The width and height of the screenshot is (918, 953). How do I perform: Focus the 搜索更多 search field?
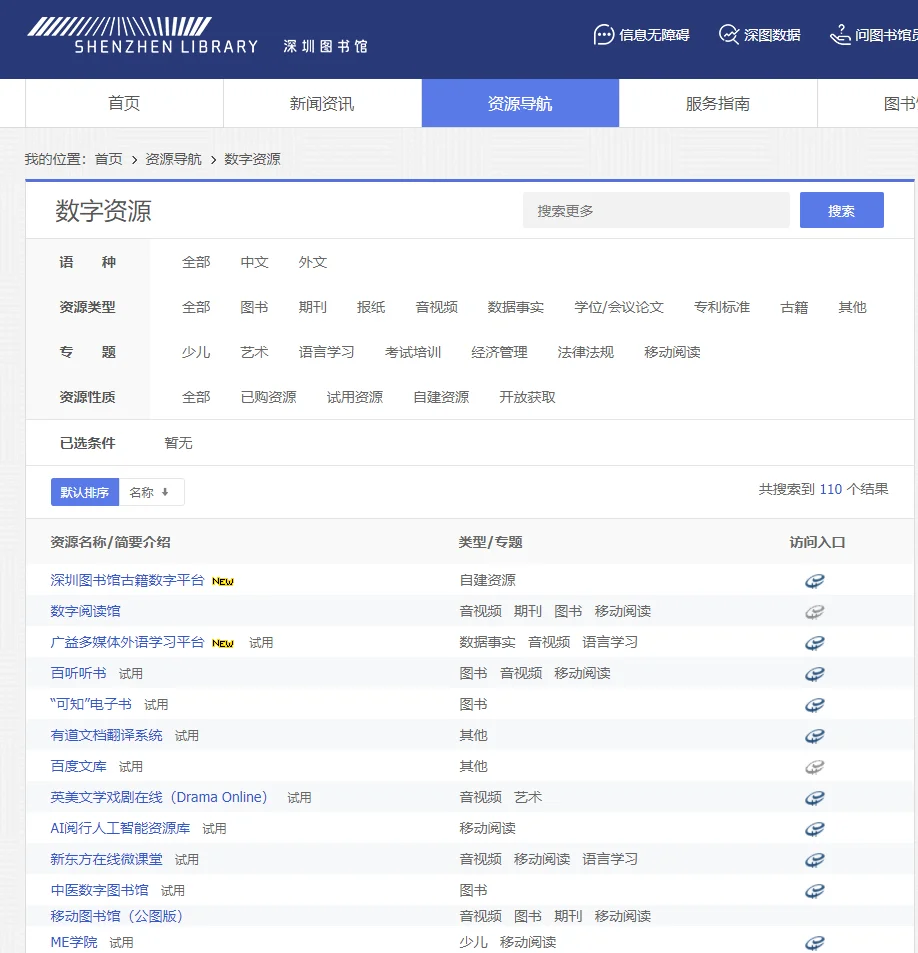[x=656, y=210]
